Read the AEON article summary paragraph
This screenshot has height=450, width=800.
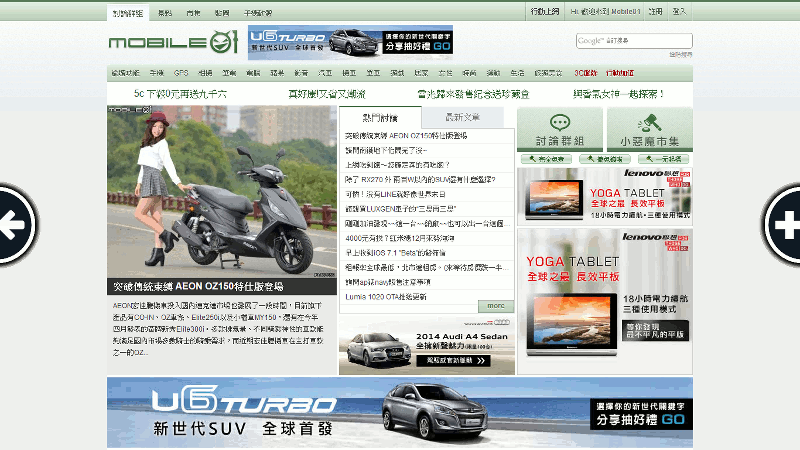pyautogui.click(x=218, y=329)
